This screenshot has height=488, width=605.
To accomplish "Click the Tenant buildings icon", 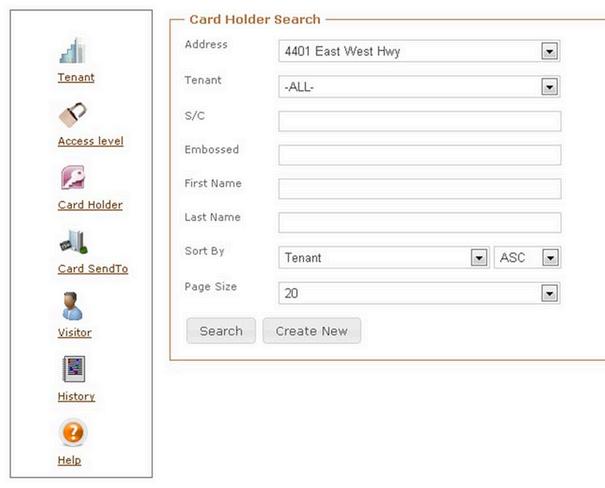I will [74, 51].
